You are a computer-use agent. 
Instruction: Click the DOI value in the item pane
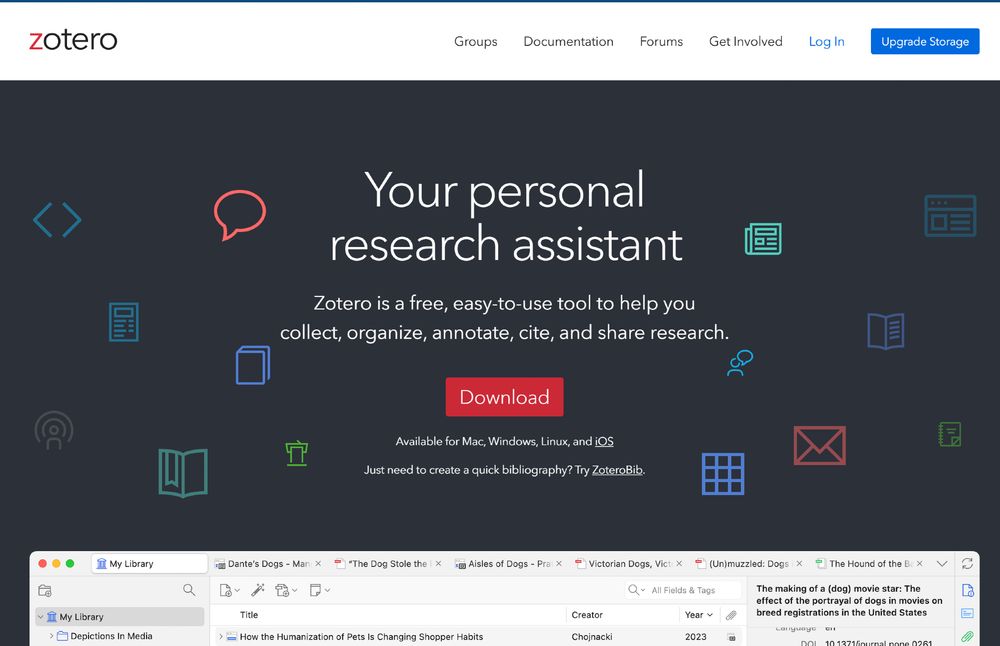pos(879,643)
